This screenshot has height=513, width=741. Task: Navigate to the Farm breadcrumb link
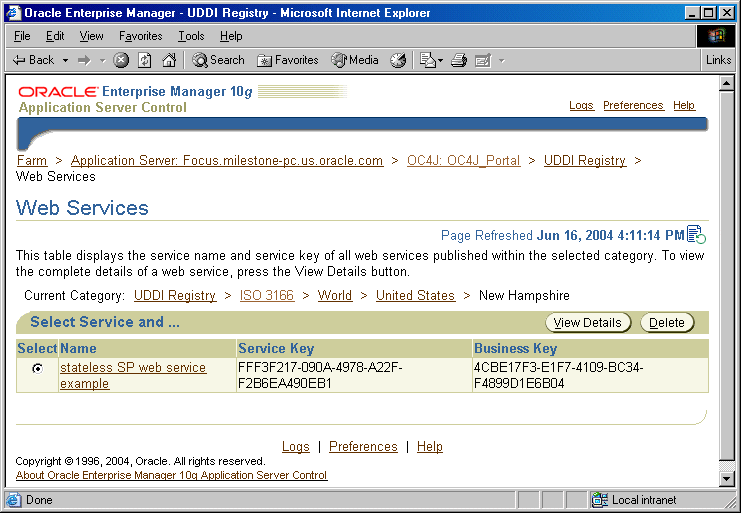click(32, 161)
